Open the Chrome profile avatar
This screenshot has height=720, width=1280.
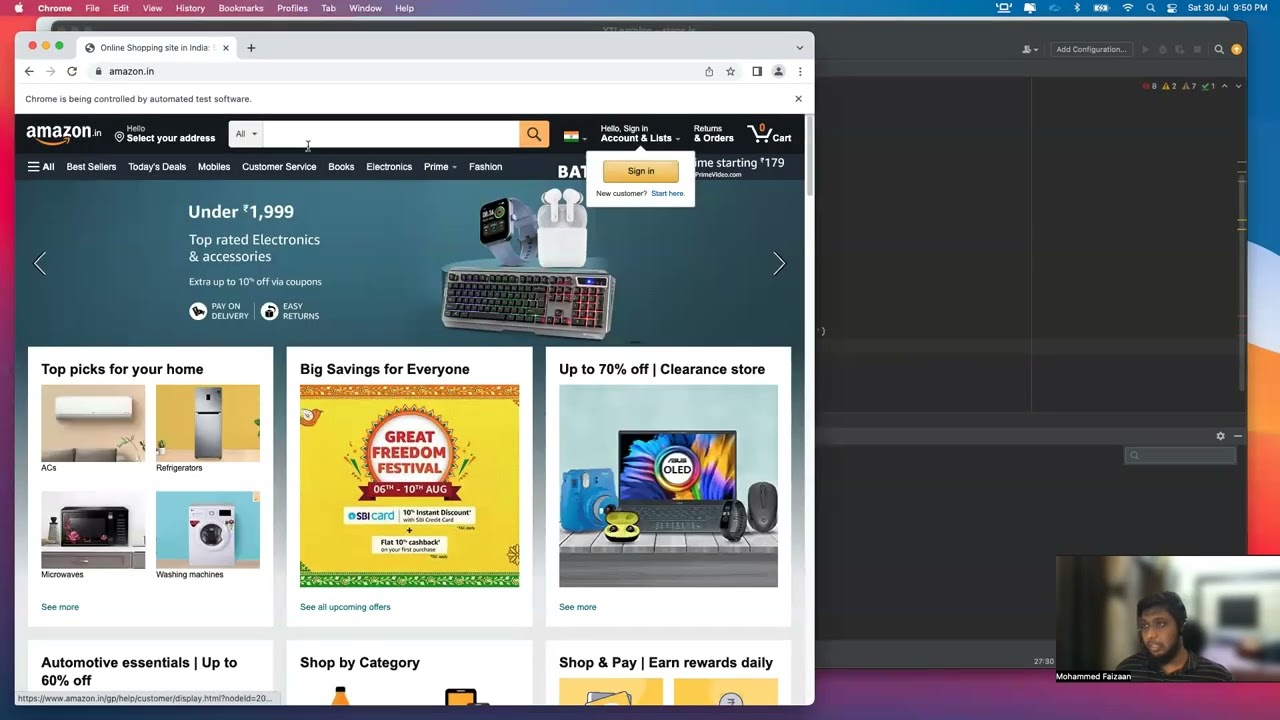click(x=778, y=71)
